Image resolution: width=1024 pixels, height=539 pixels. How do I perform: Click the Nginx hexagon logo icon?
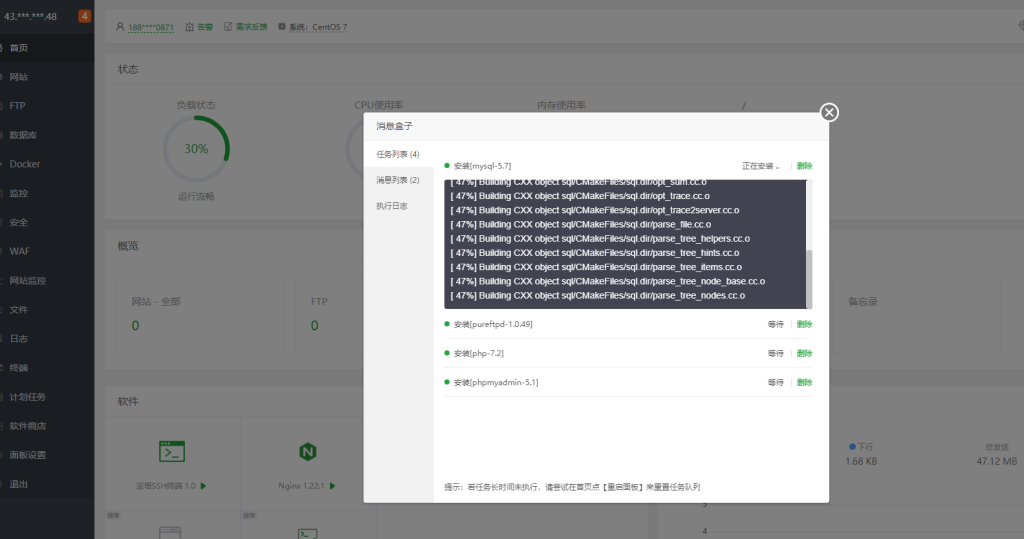[308, 452]
